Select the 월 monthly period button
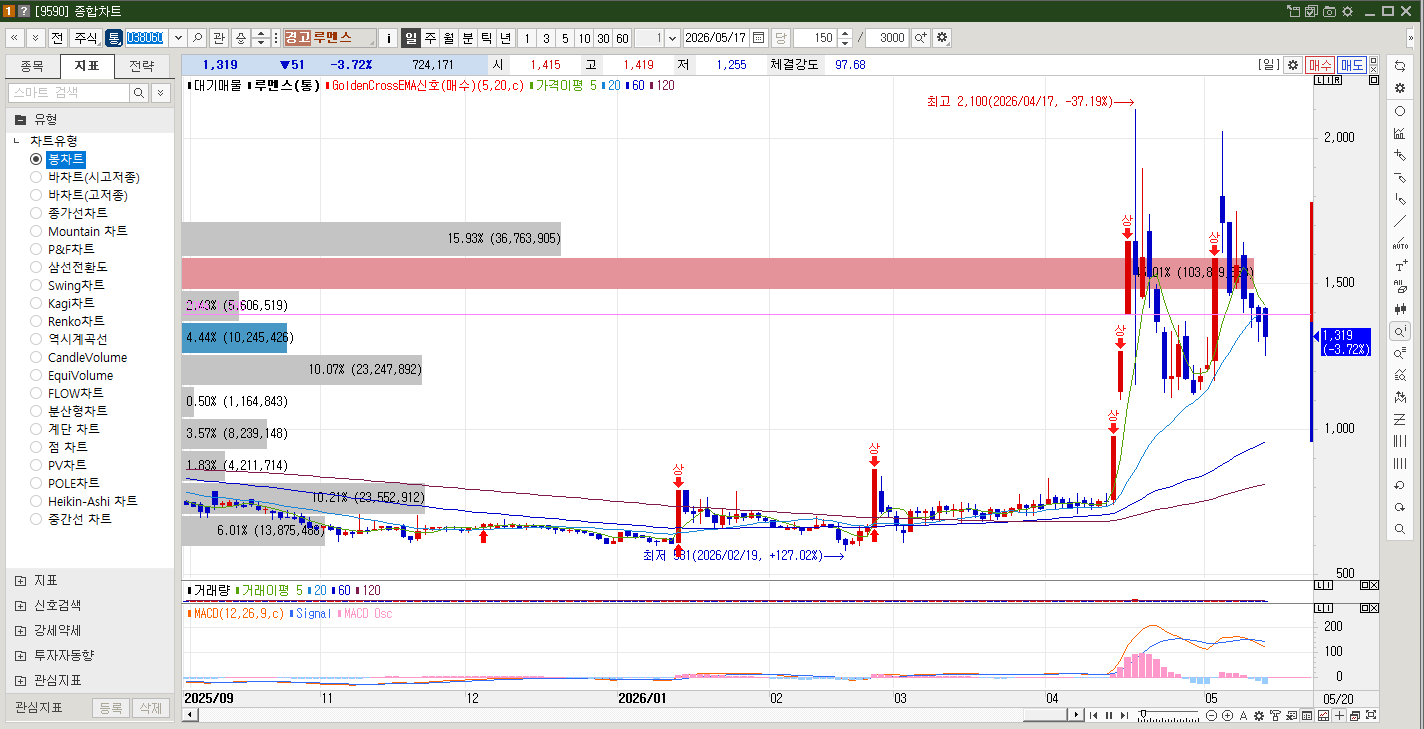This screenshot has height=729, width=1424. pyautogui.click(x=449, y=38)
